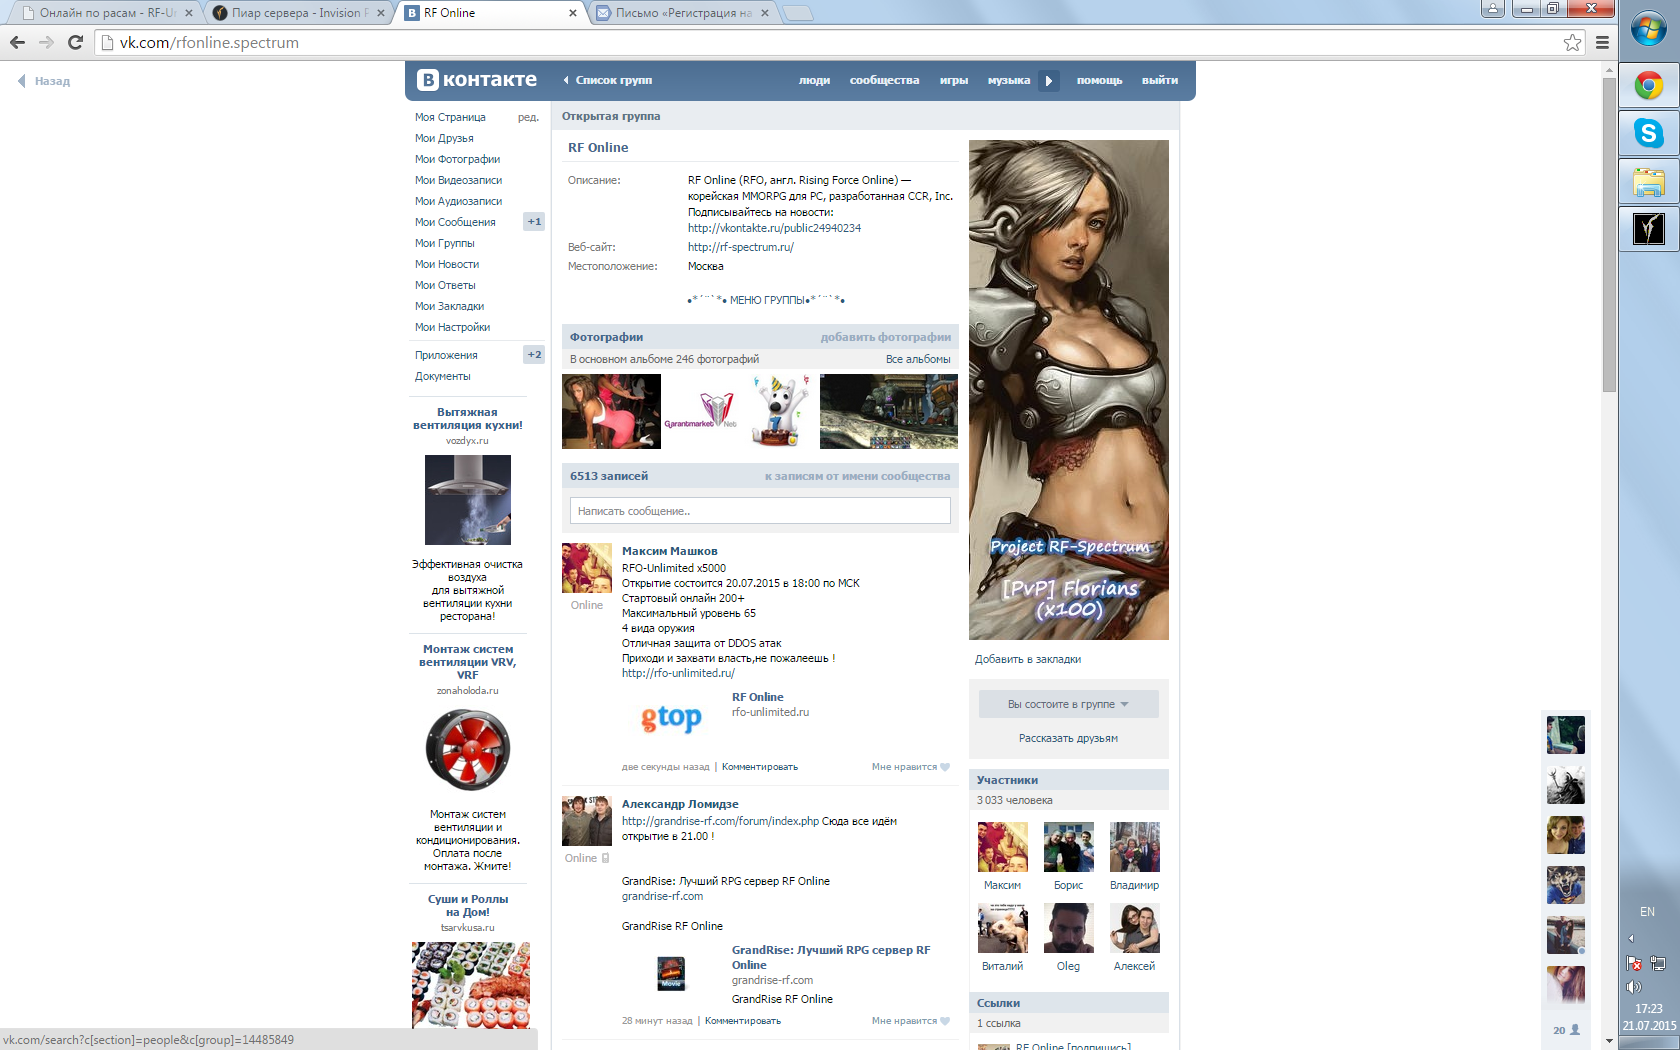
Task: Go back to 'Список групп'
Action: [x=607, y=80]
